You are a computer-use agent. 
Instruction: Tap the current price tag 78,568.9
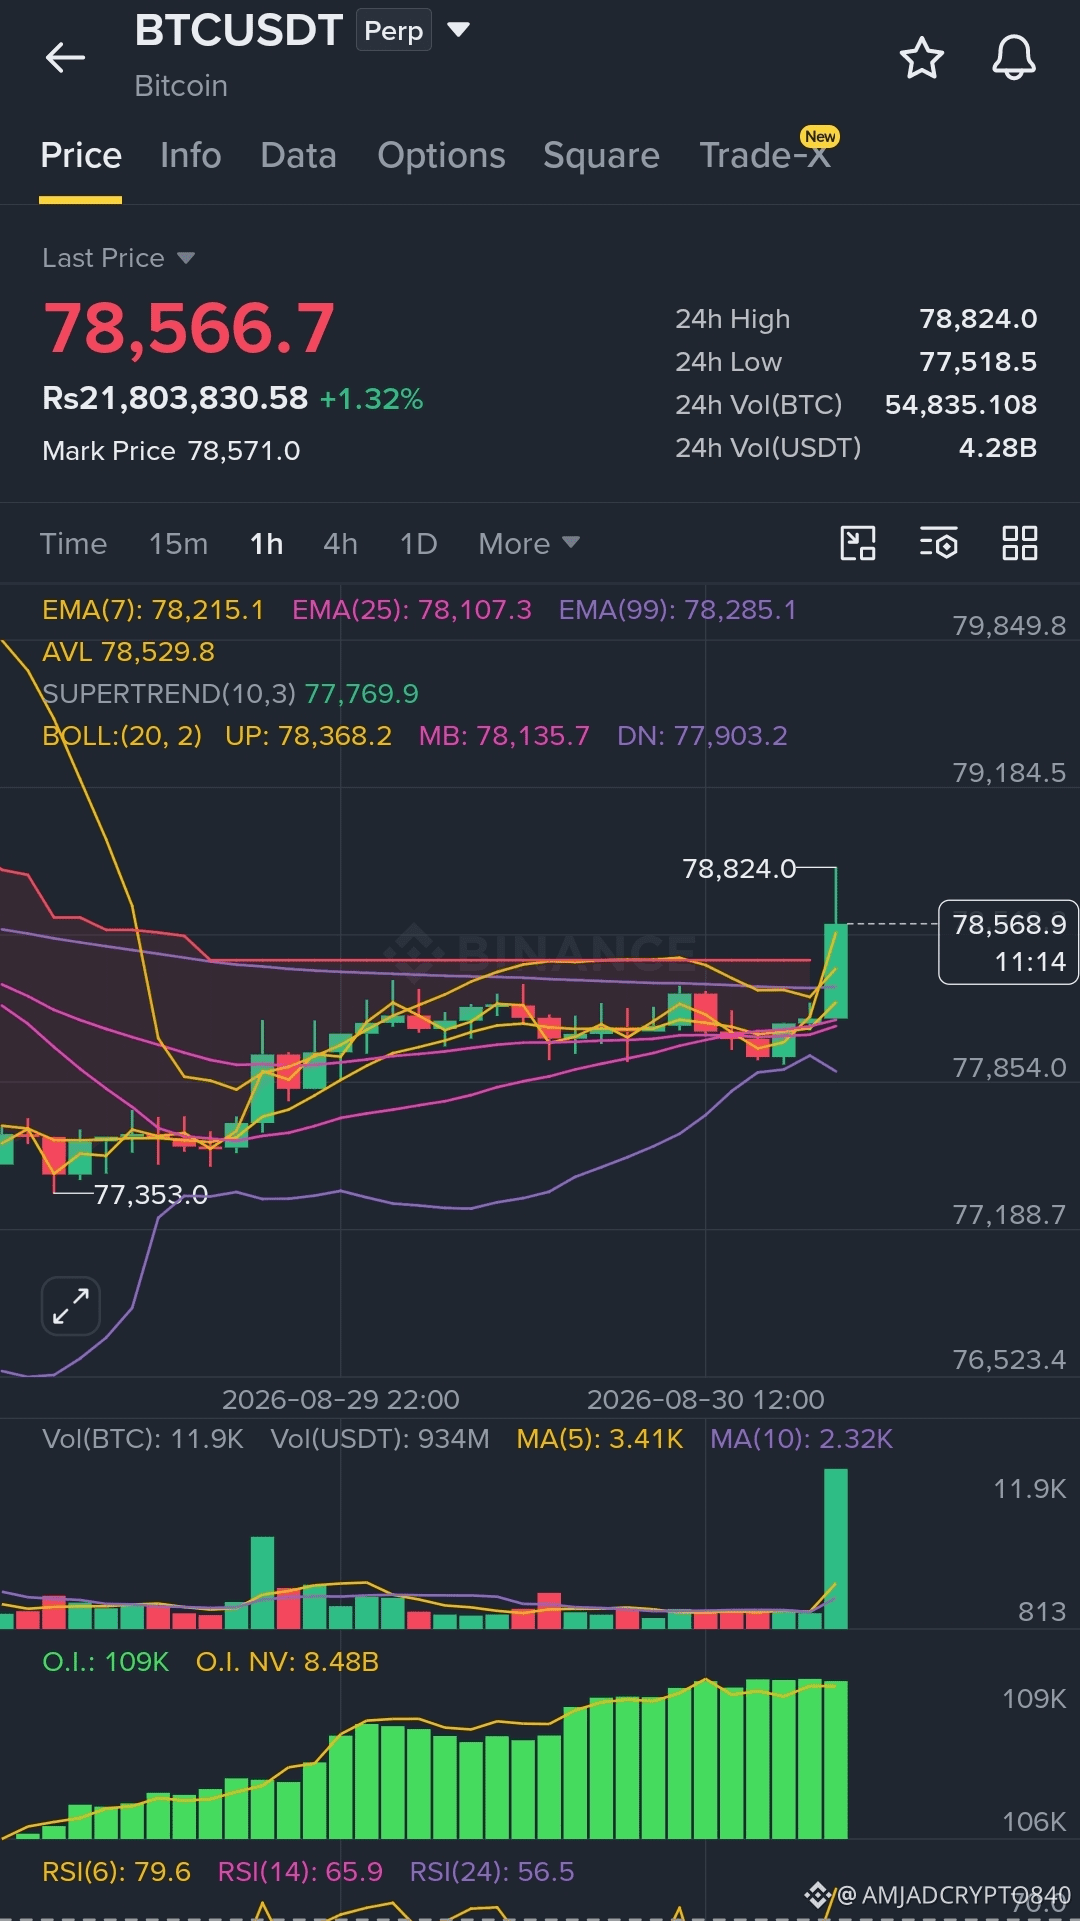pyautogui.click(x=1008, y=942)
